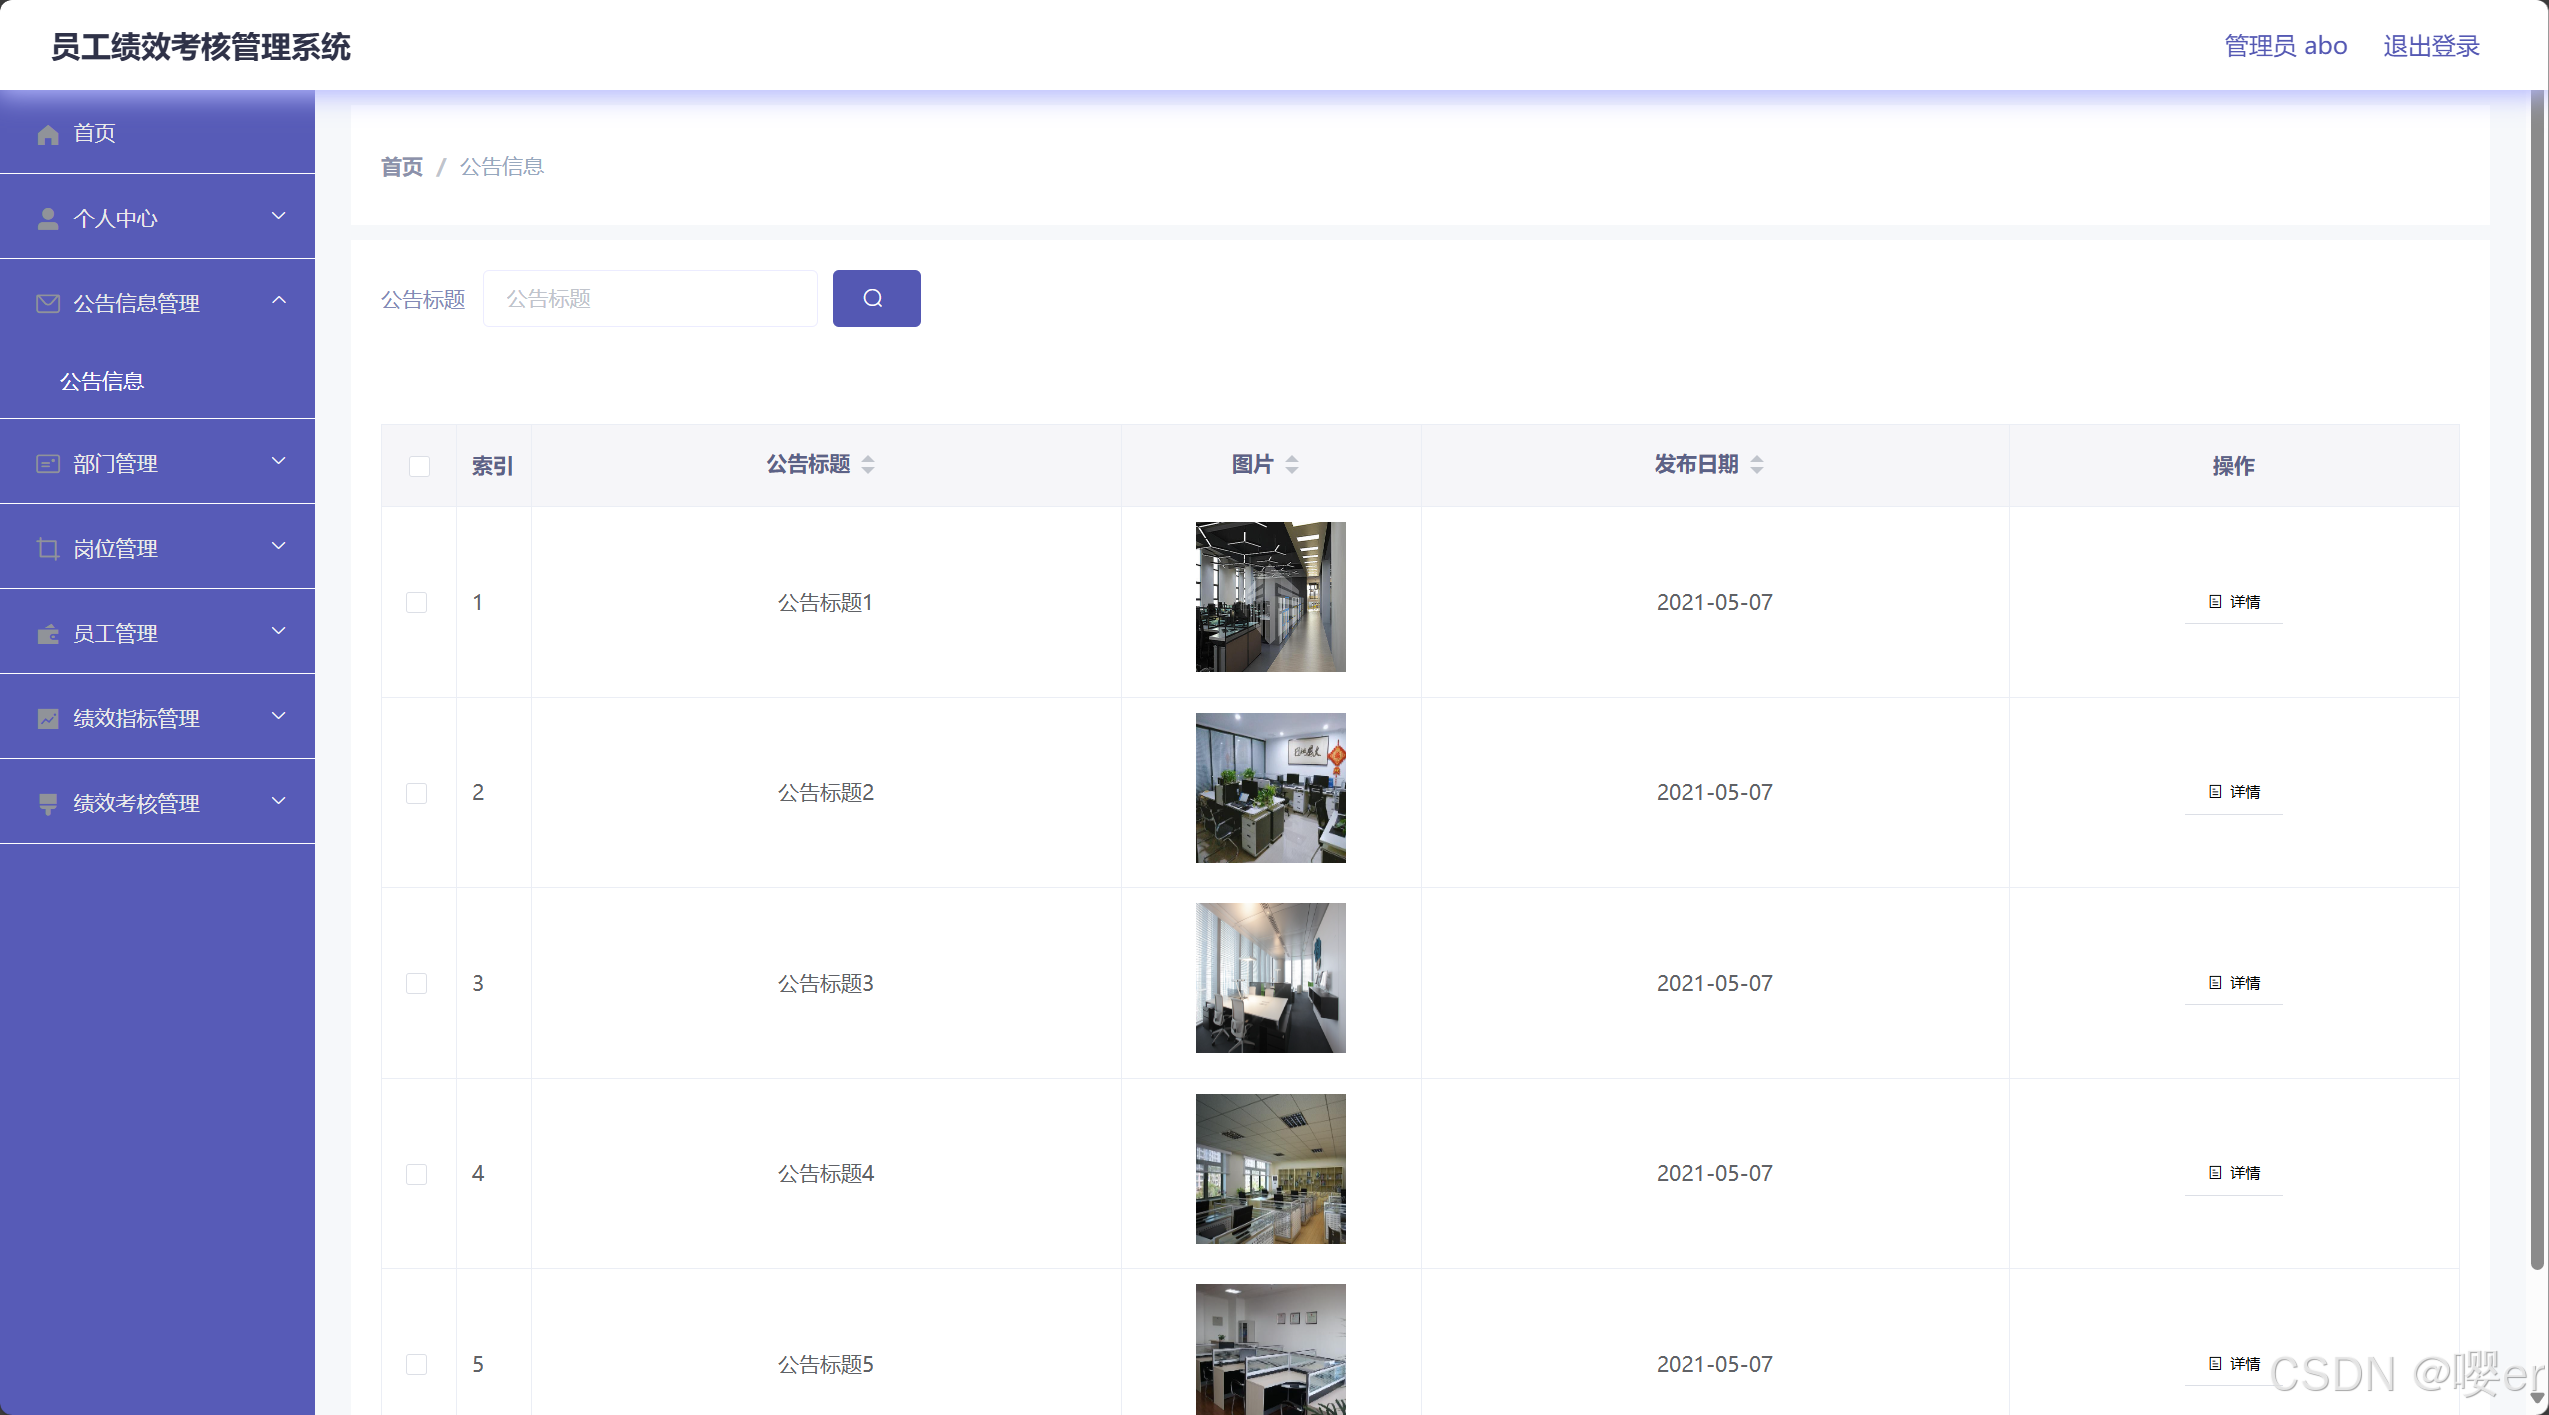Click the 绩效考核管理 sidebar icon

(47, 804)
